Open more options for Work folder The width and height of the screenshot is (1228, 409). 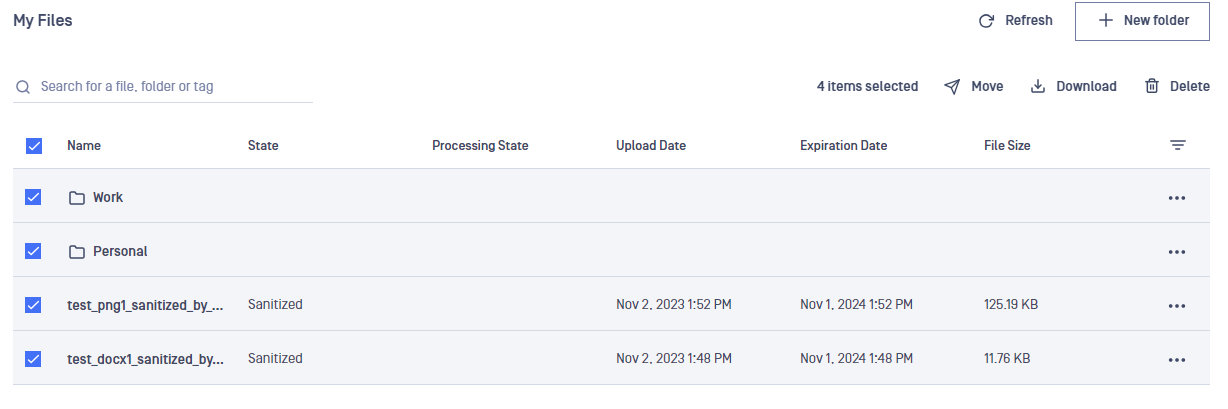(1177, 198)
